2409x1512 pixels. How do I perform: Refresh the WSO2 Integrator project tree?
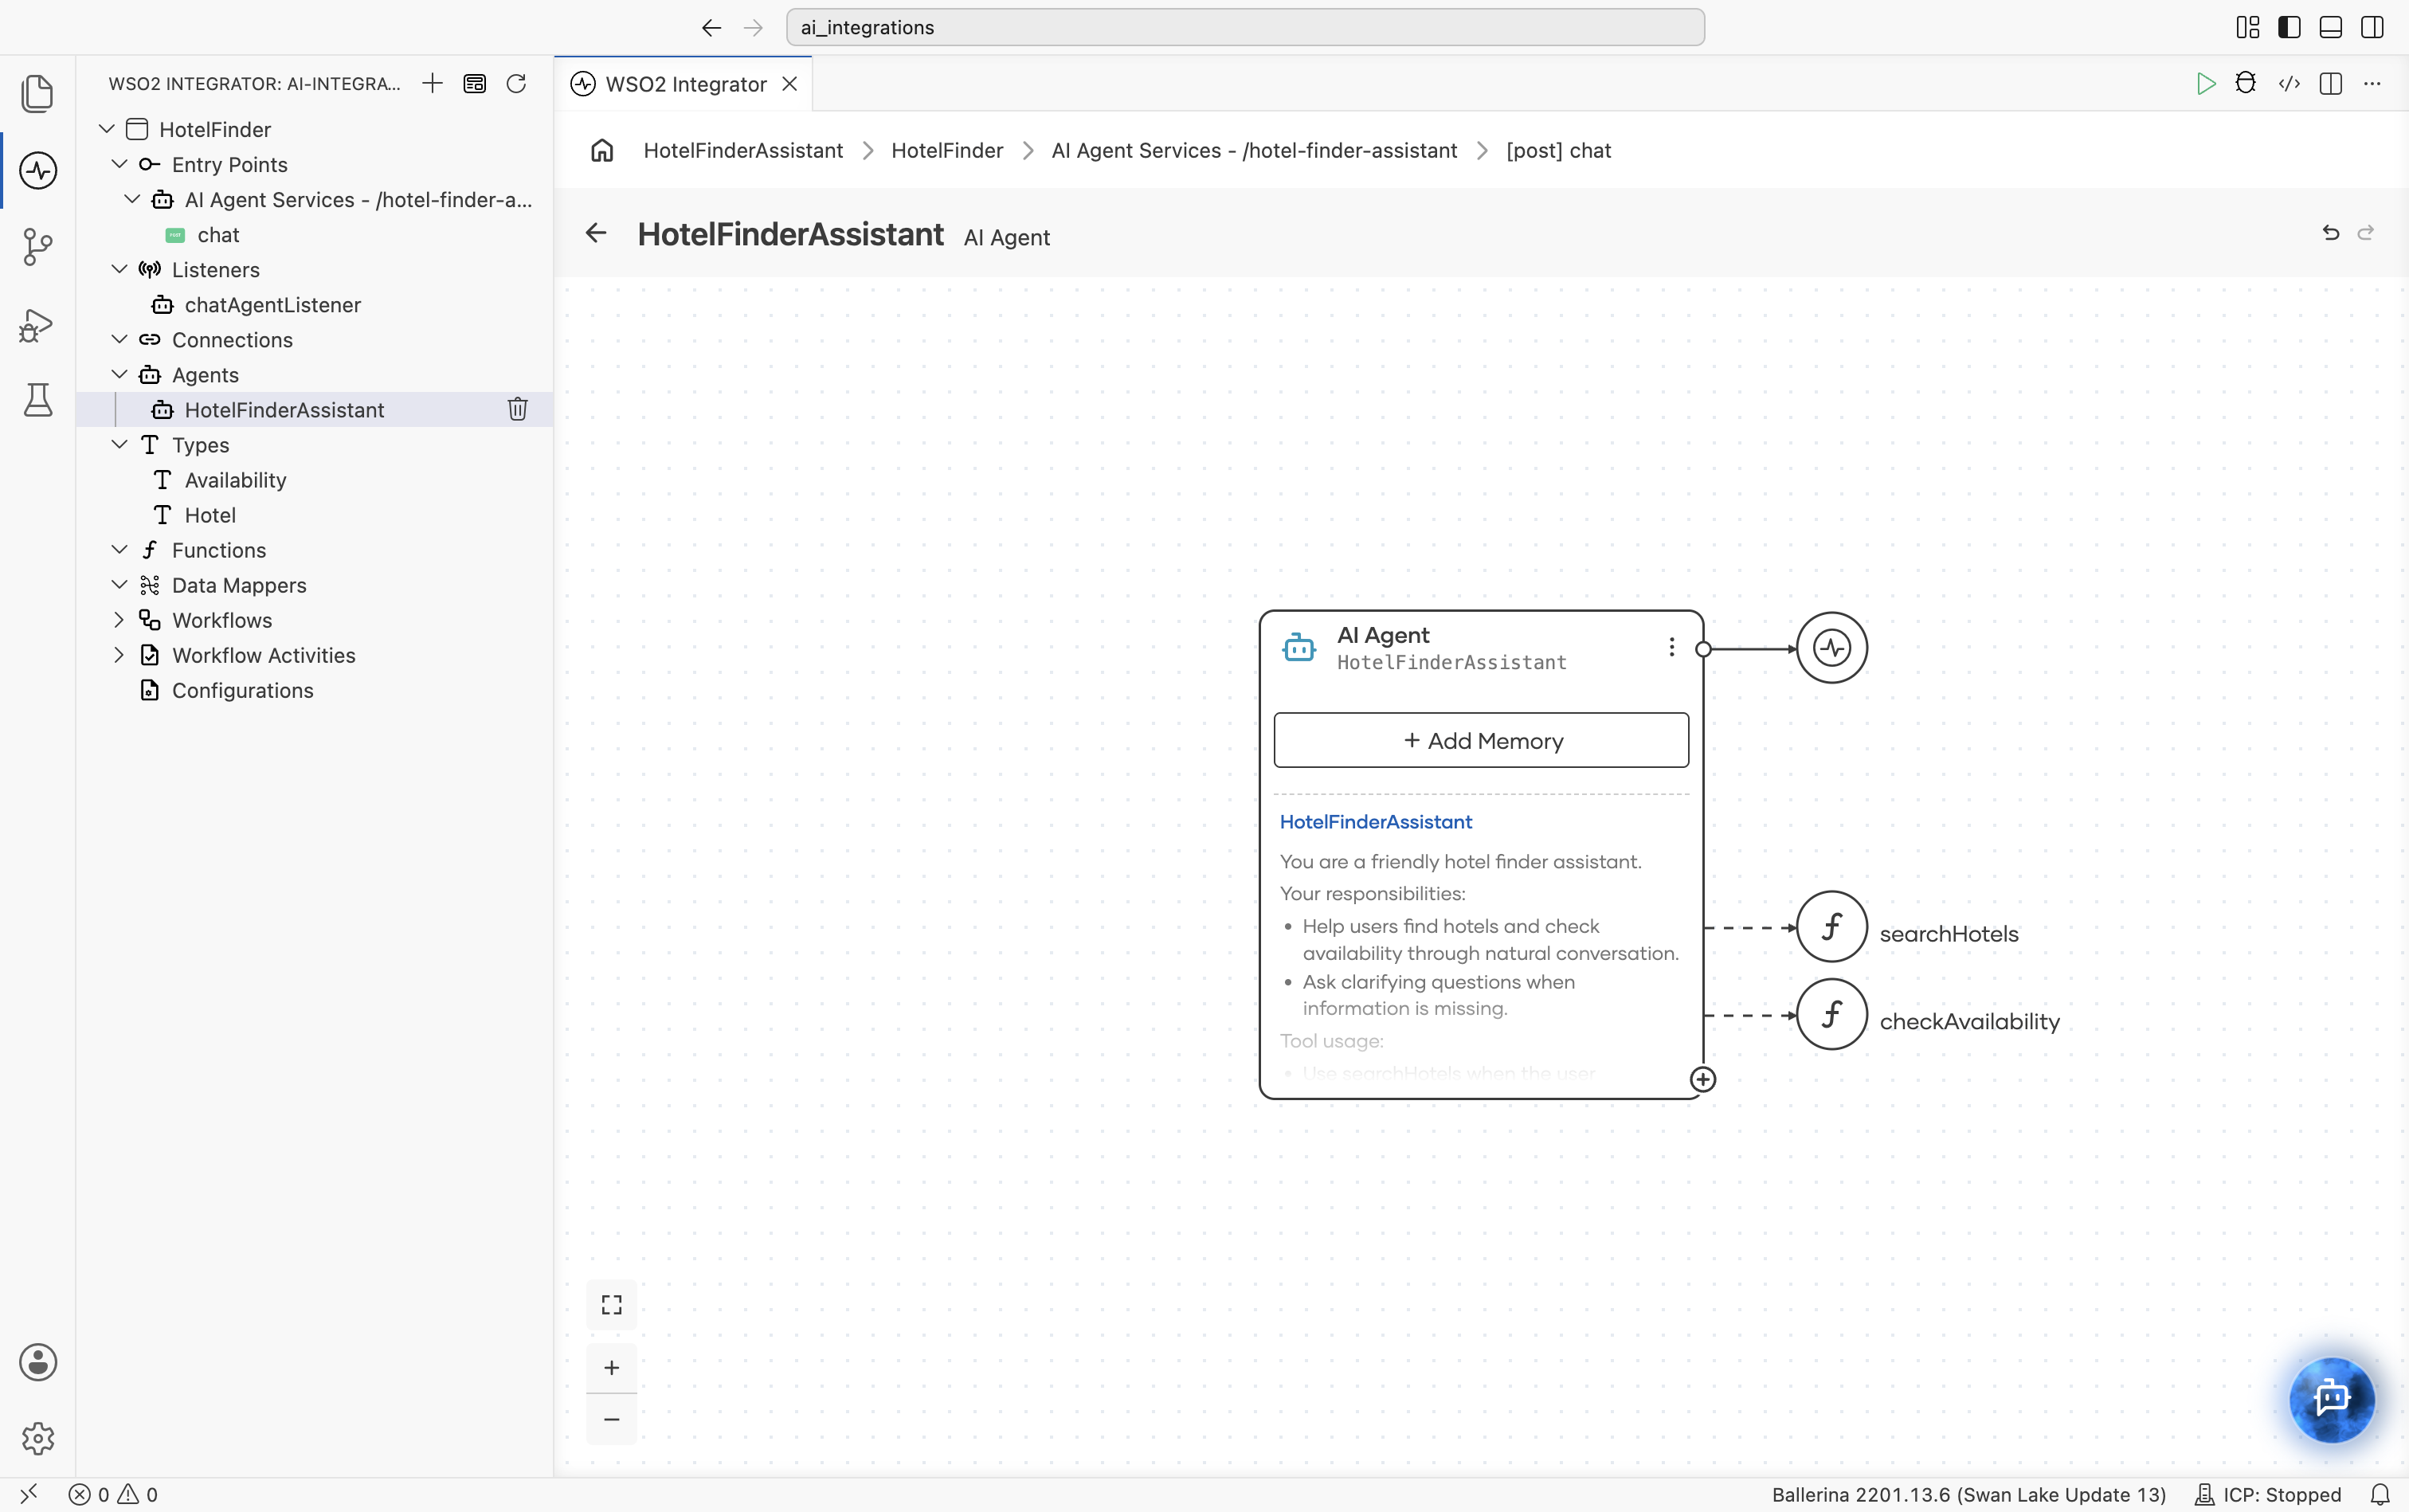(516, 83)
